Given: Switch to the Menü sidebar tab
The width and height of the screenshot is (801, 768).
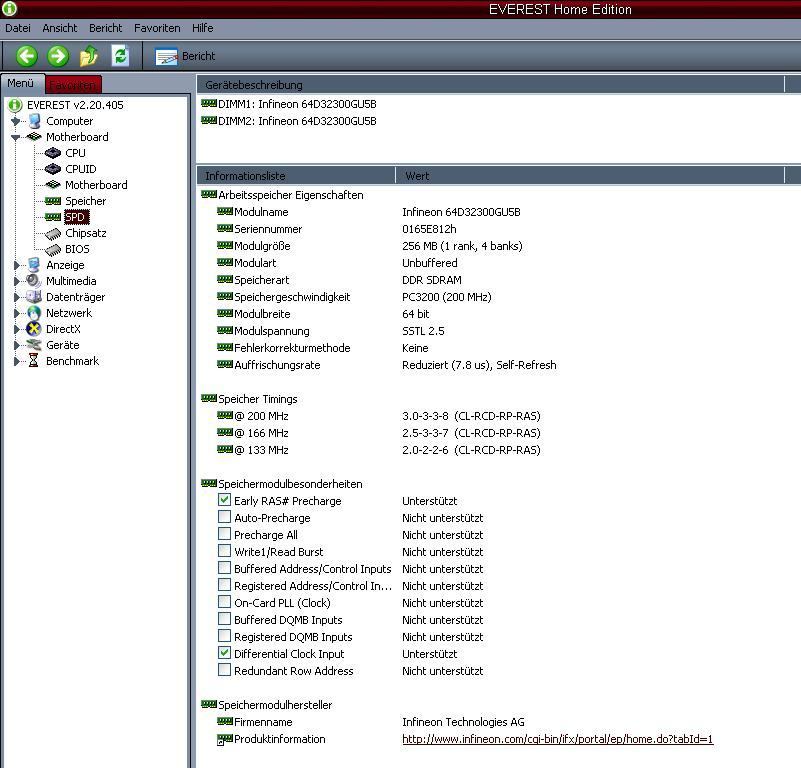Looking at the screenshot, I should (21, 83).
